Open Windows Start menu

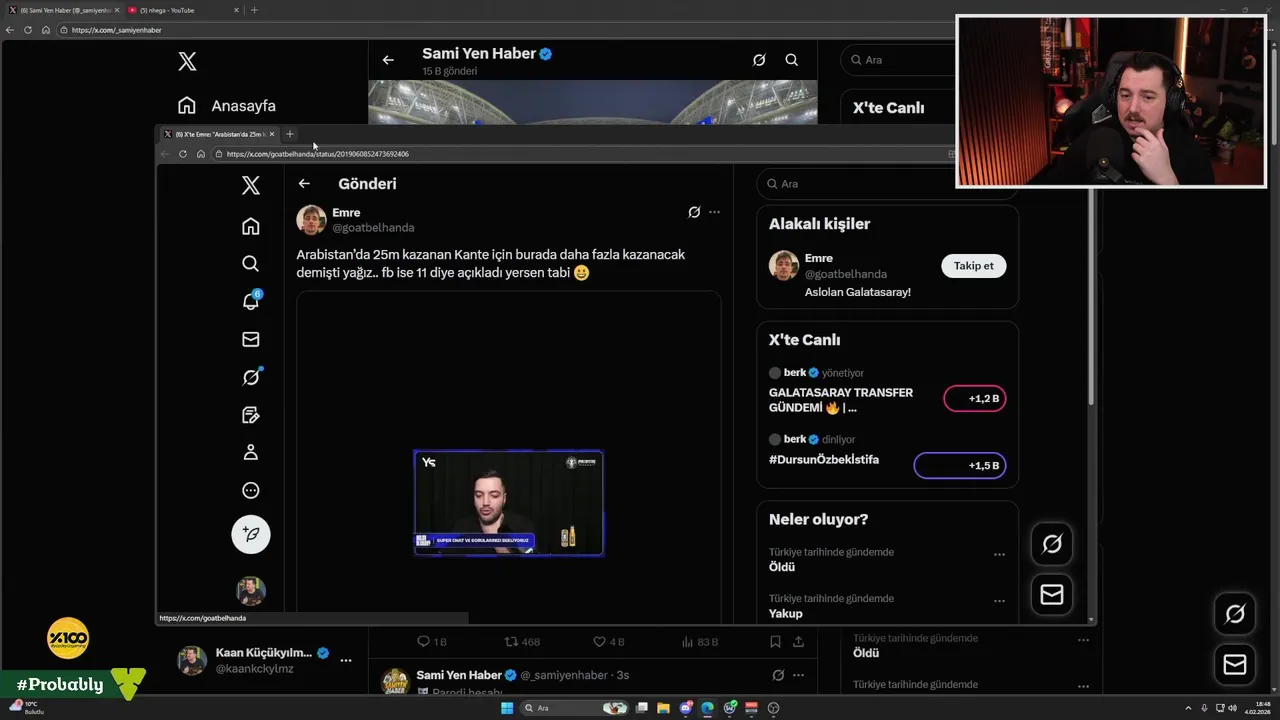507,708
